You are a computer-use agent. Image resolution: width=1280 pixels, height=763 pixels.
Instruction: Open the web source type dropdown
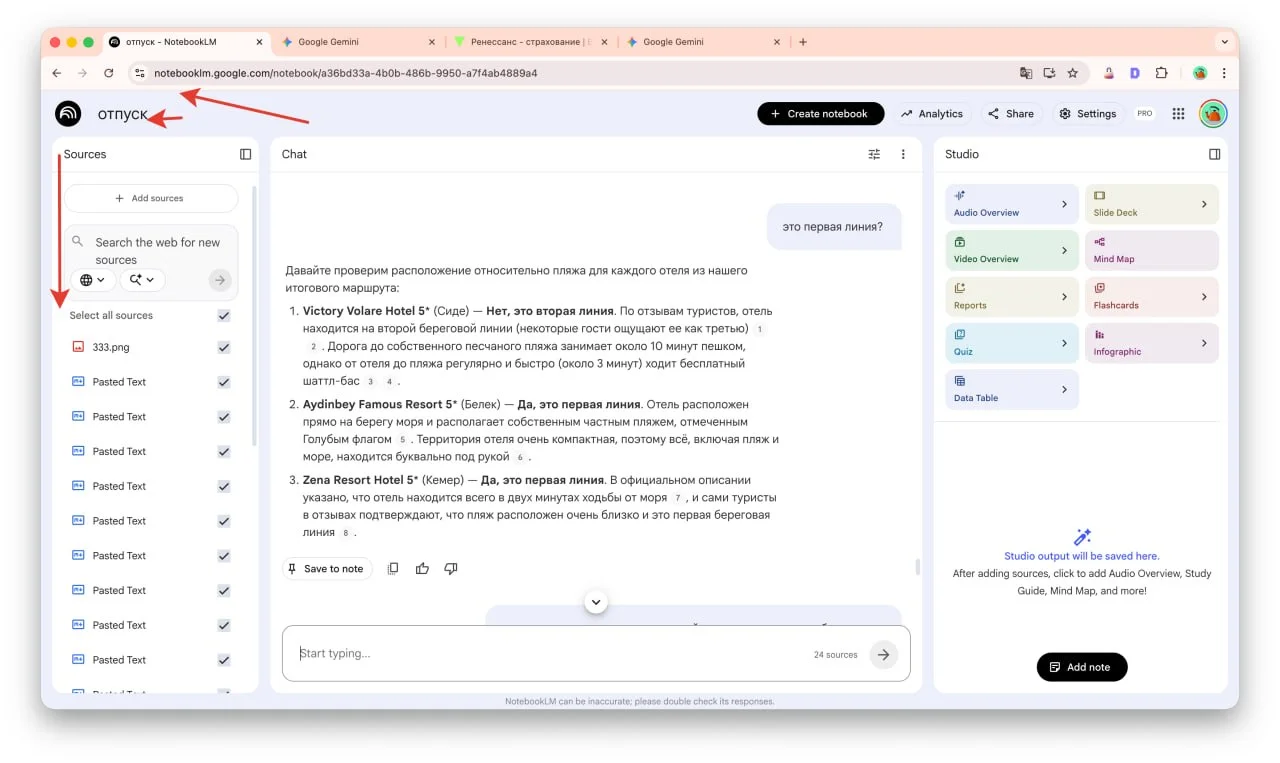coord(92,280)
